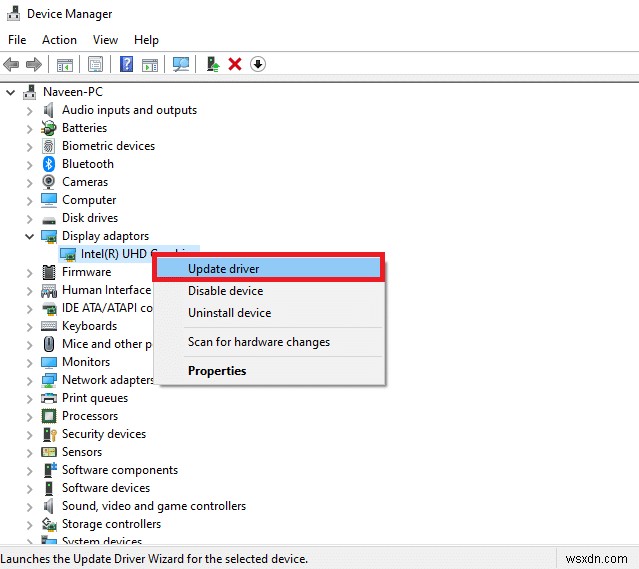Open the File menu

tap(17, 40)
